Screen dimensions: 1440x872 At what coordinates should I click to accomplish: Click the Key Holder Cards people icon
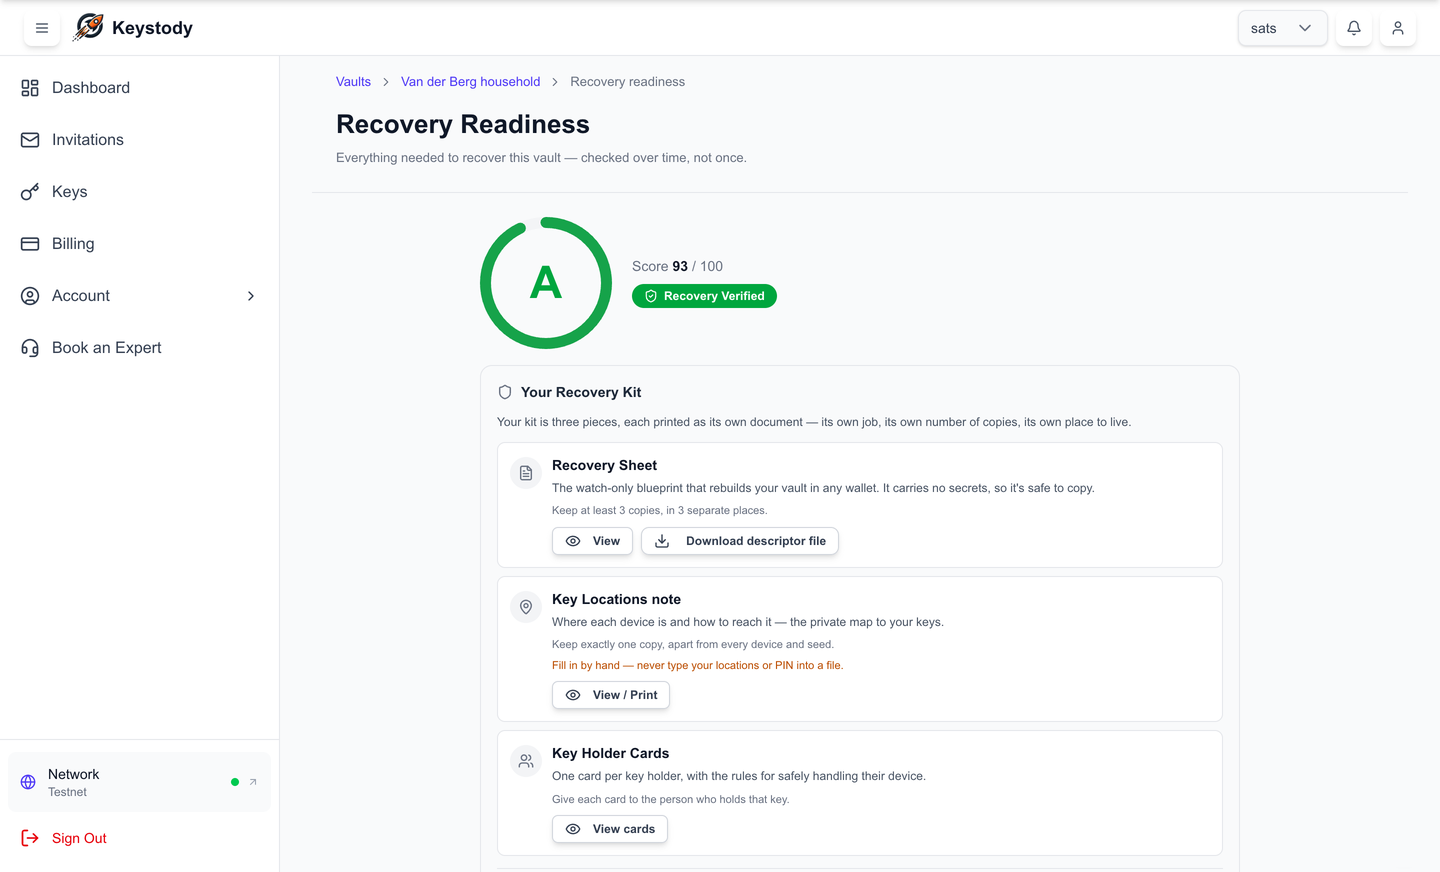click(x=526, y=761)
